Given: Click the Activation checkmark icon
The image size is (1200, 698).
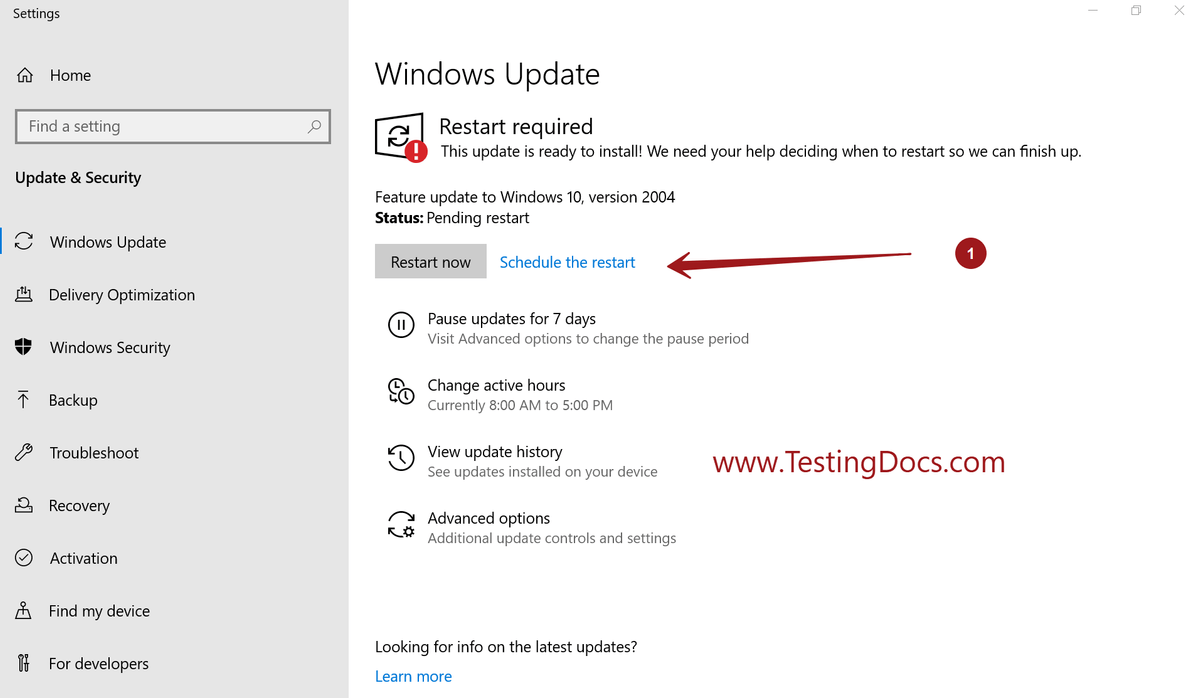Looking at the screenshot, I should tap(25, 558).
